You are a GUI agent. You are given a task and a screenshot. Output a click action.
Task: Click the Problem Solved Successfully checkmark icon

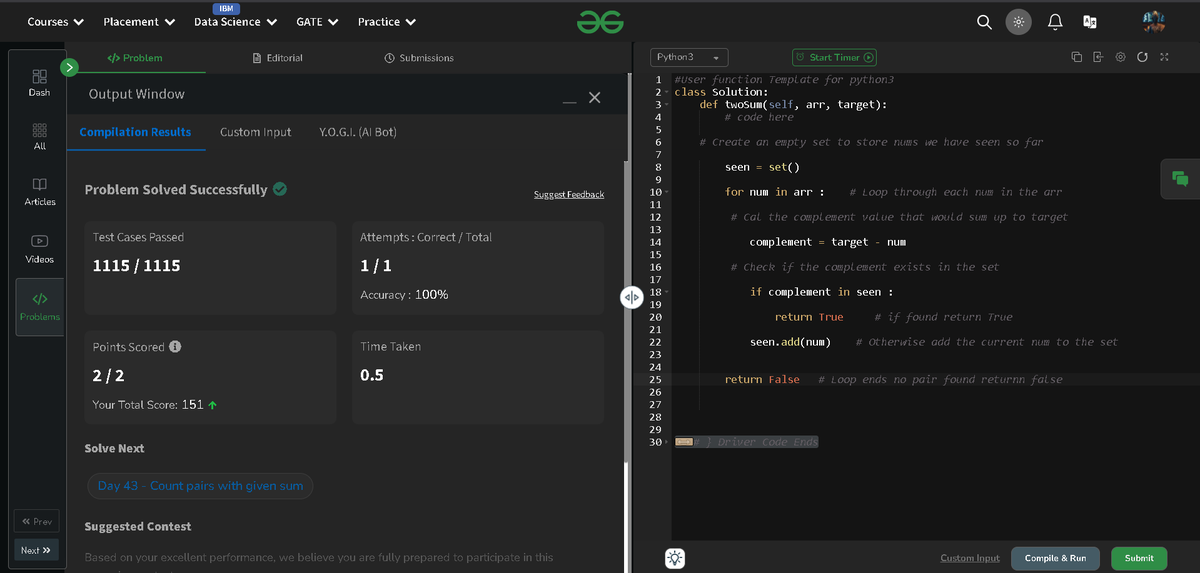coord(280,189)
